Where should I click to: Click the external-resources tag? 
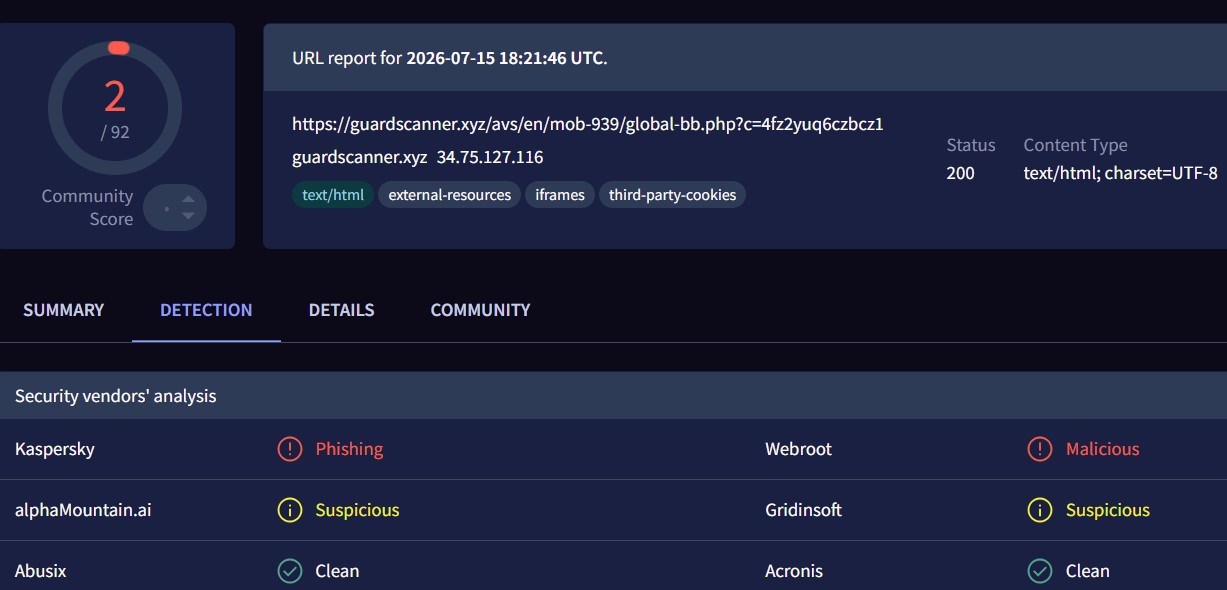click(450, 195)
